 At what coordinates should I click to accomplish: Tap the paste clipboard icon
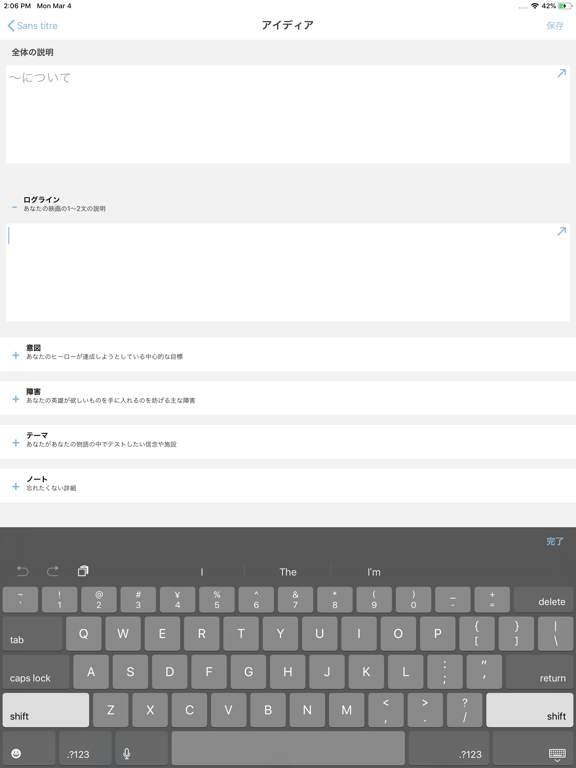tap(83, 571)
